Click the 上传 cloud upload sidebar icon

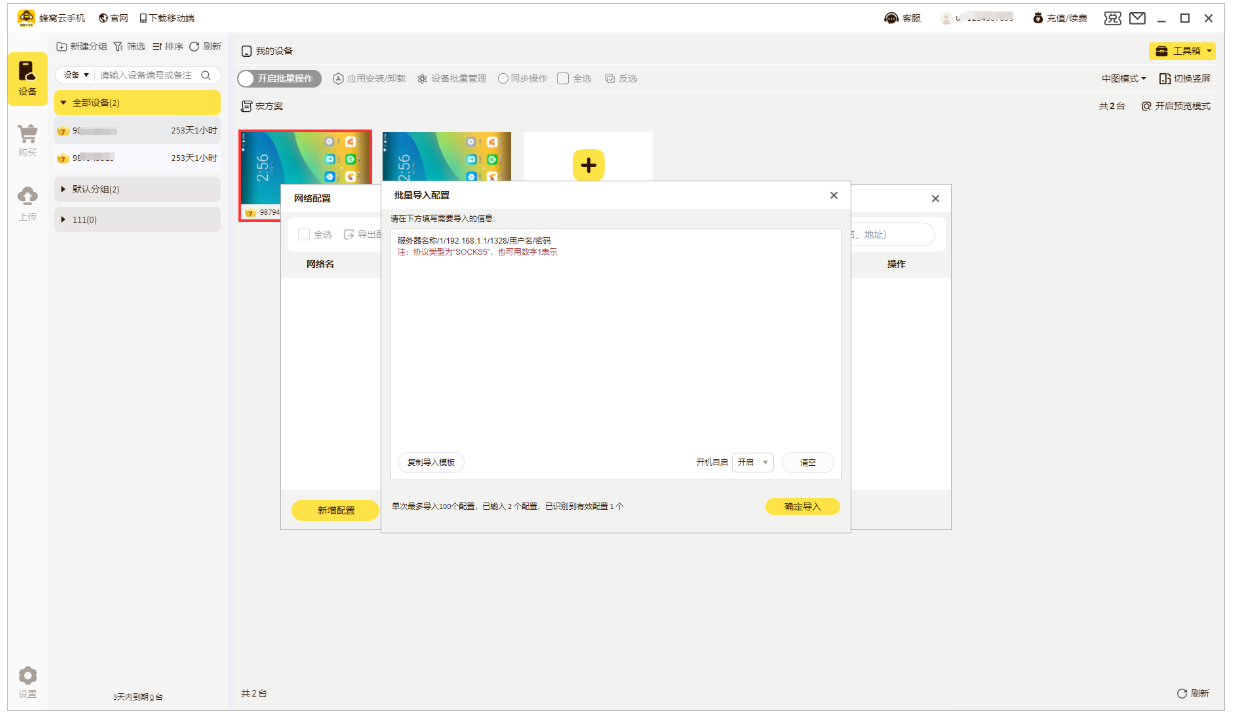27,196
